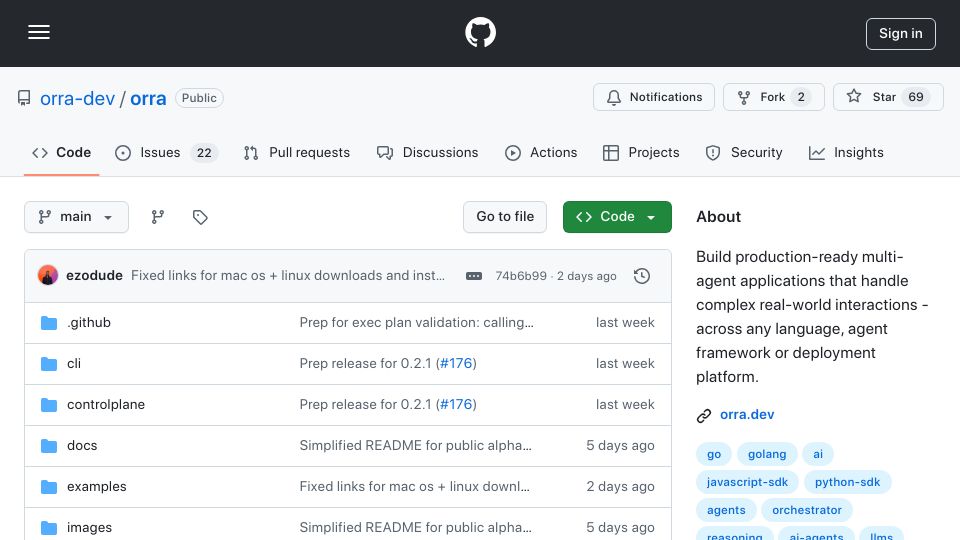Click the images folder icon
The image size is (960, 540).
click(x=49, y=528)
